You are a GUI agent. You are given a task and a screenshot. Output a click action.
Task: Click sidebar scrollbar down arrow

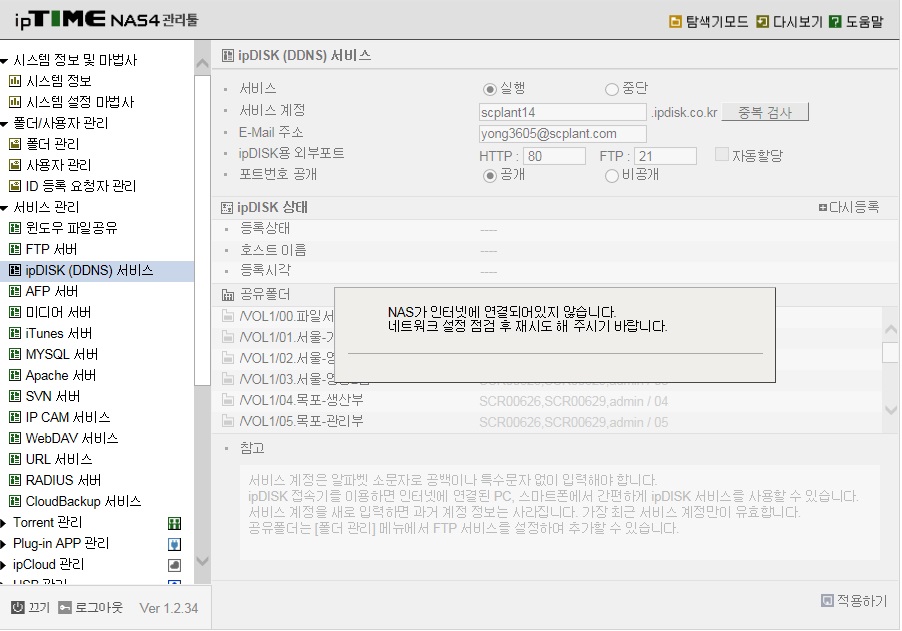pos(202,561)
